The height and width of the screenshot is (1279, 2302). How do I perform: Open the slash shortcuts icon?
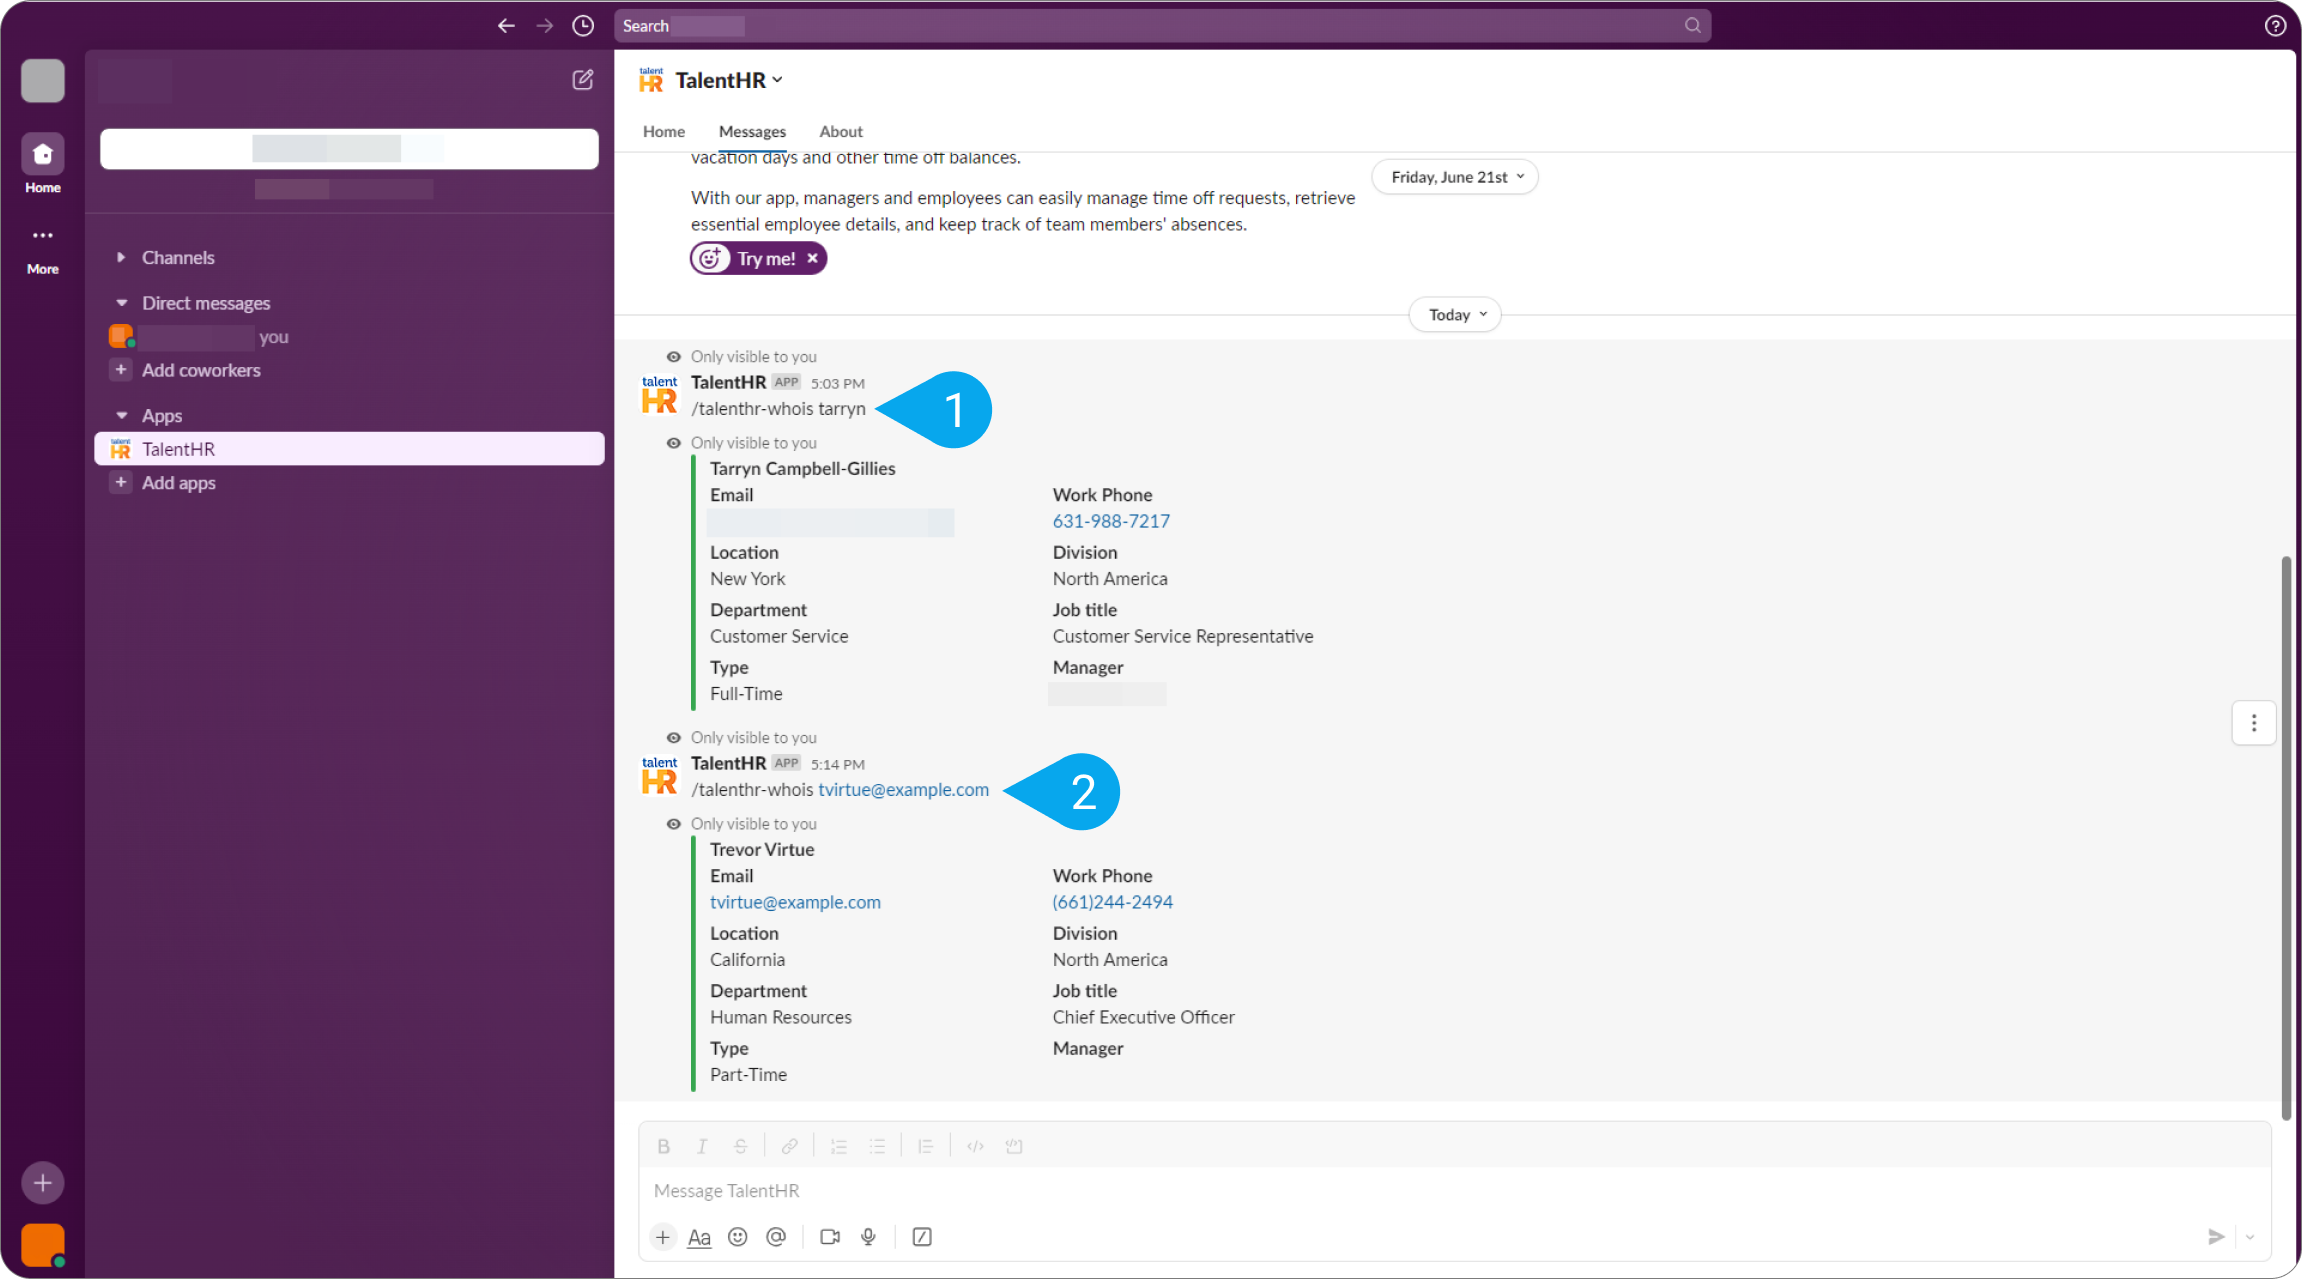[x=922, y=1237]
